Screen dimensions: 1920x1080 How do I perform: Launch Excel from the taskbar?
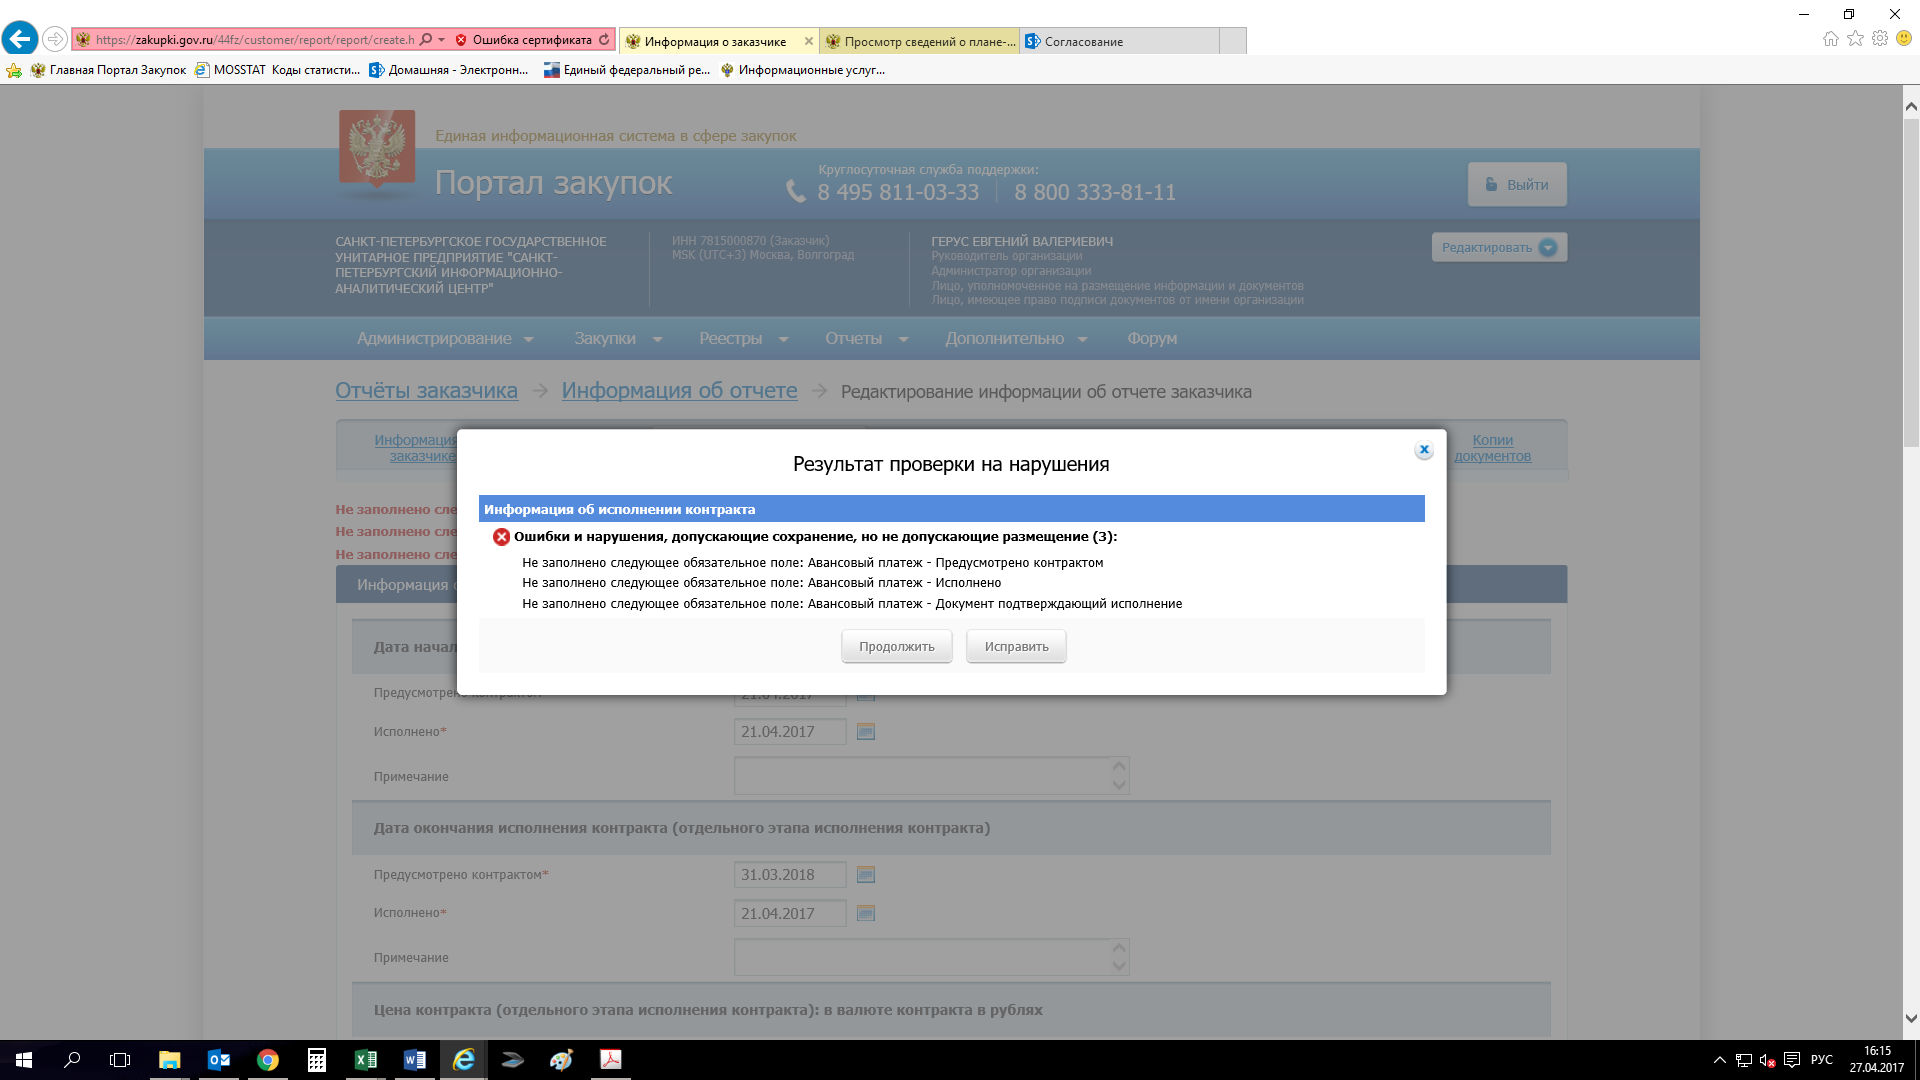click(365, 1060)
